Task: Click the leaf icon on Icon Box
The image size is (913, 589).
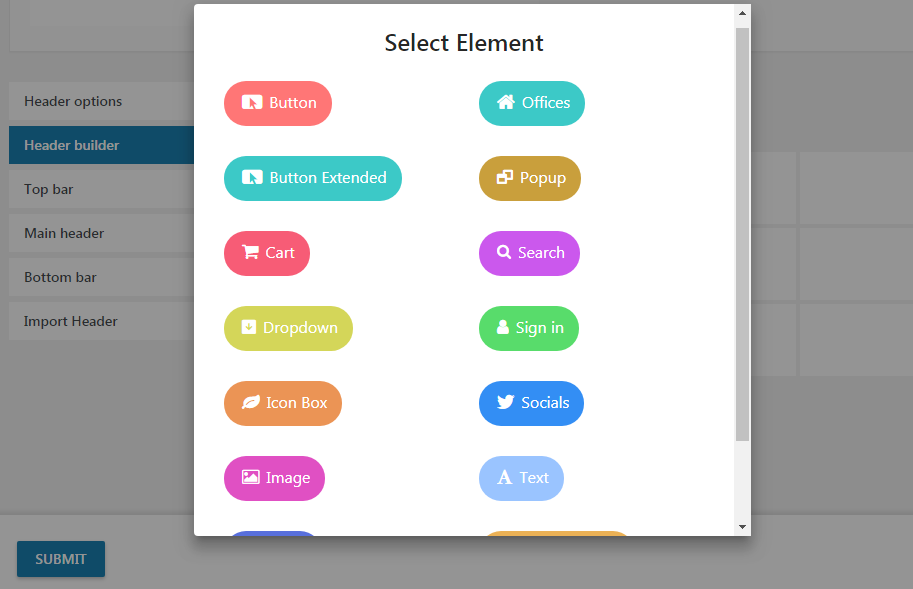Action: [251, 403]
